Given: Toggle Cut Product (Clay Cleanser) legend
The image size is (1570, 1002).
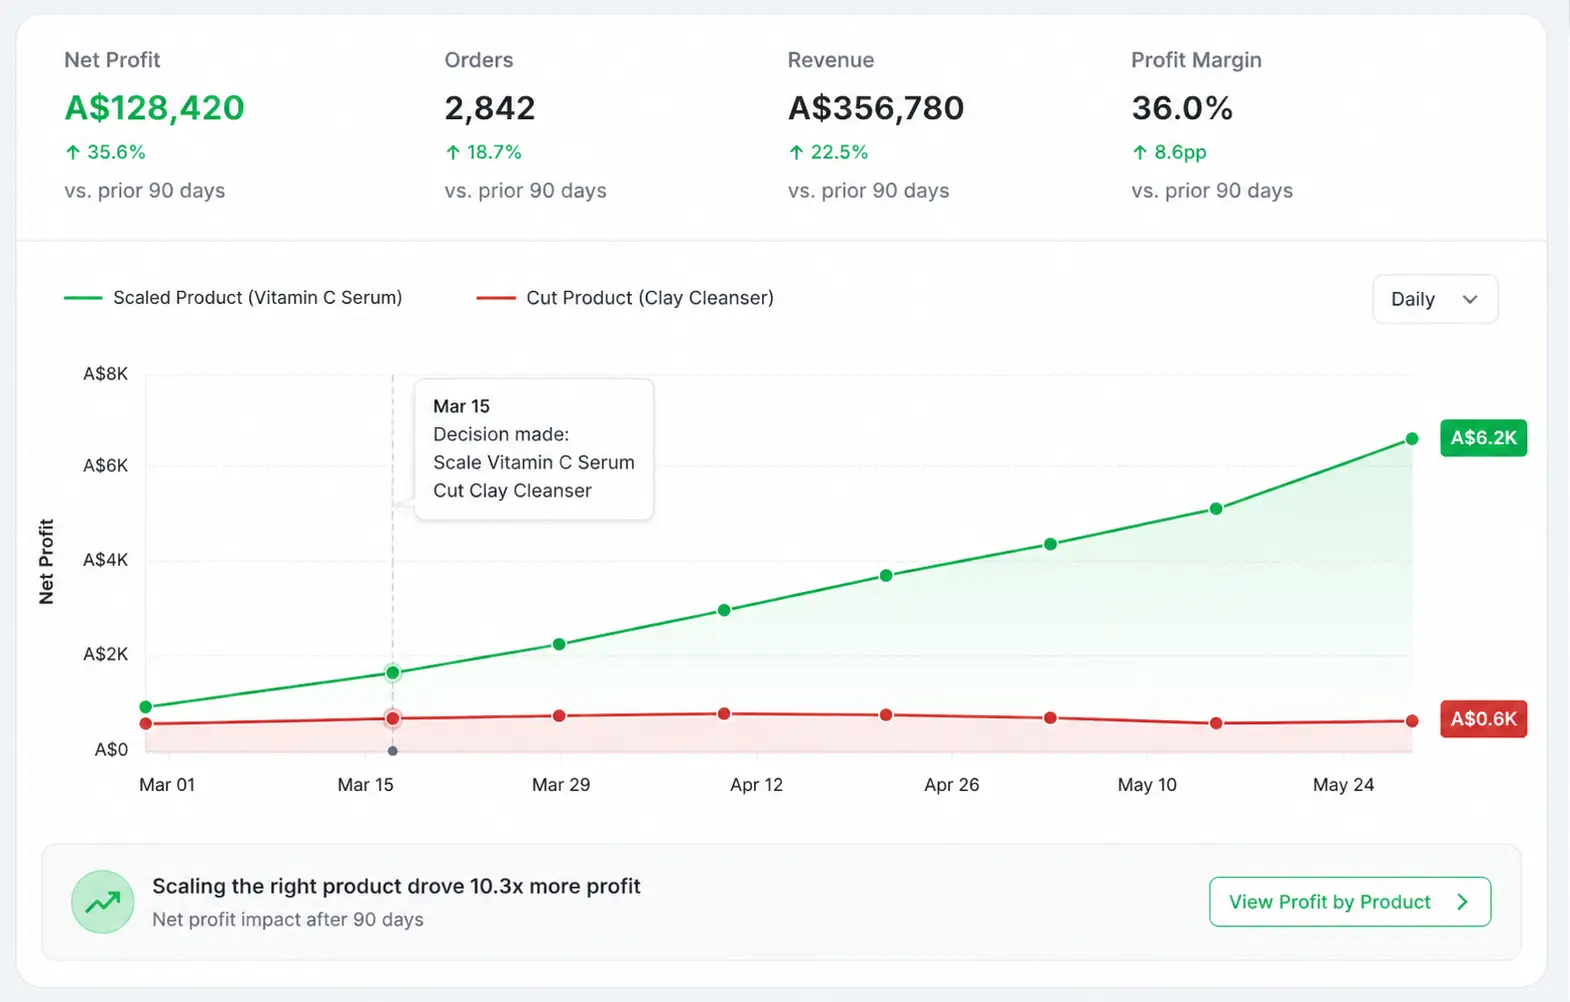Looking at the screenshot, I should point(625,298).
